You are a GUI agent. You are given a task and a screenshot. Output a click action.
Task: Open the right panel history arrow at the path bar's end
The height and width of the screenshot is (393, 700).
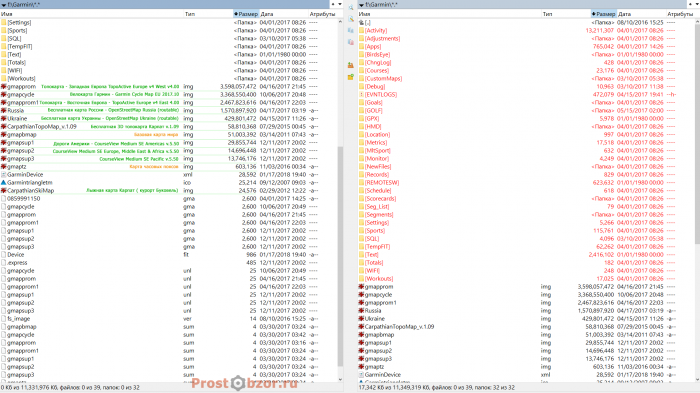coord(697,4)
